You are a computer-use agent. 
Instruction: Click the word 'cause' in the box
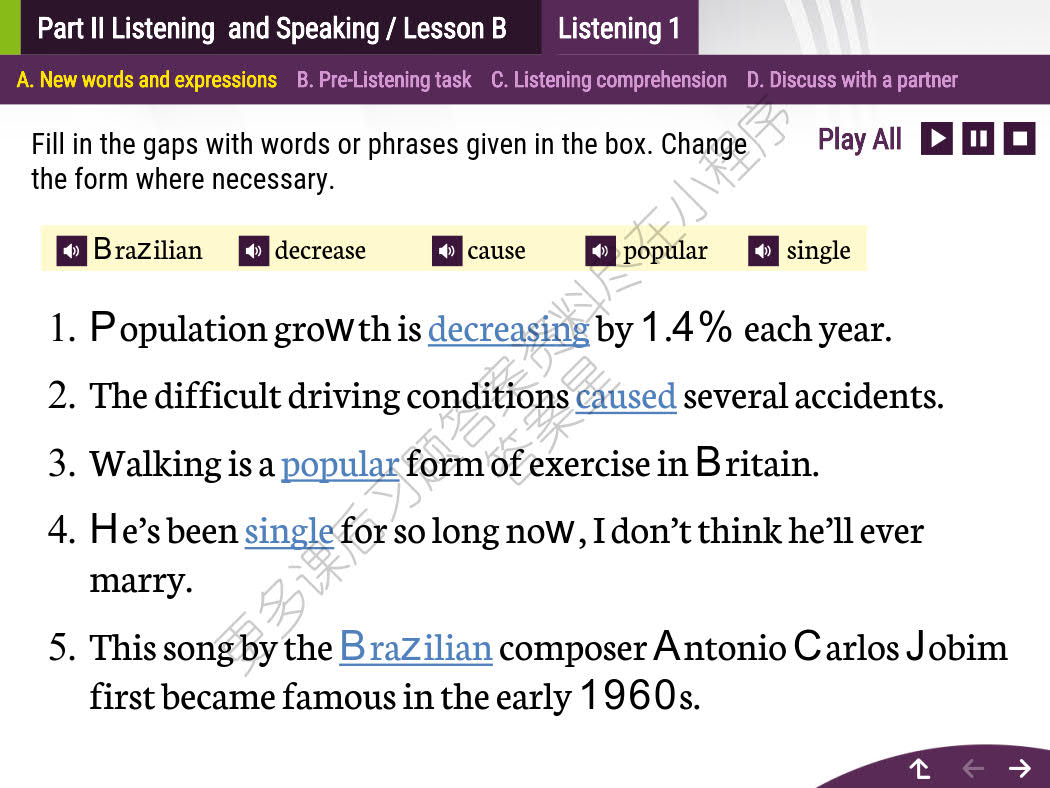pos(496,250)
